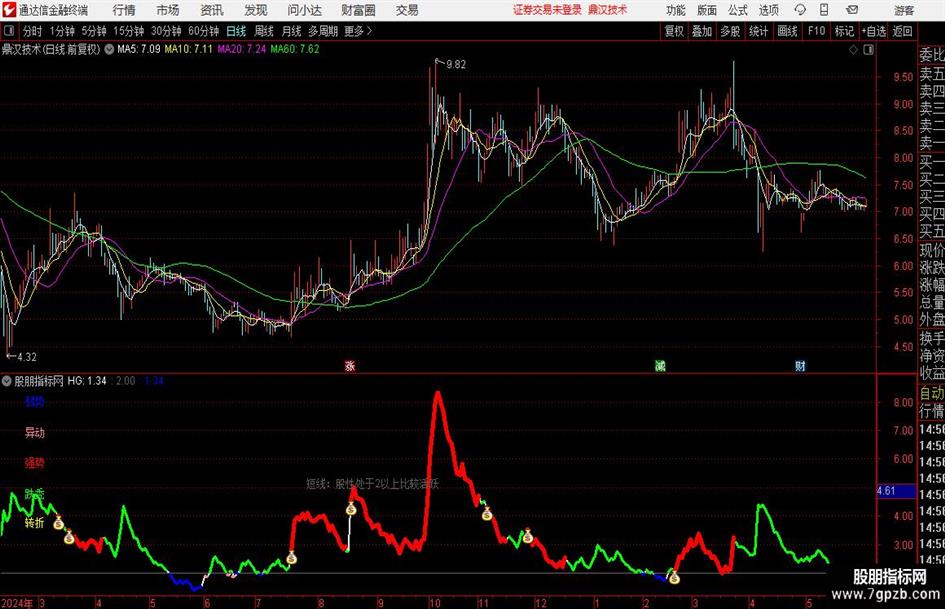Open the 功能 menu
The height and width of the screenshot is (609, 945).
pos(676,10)
